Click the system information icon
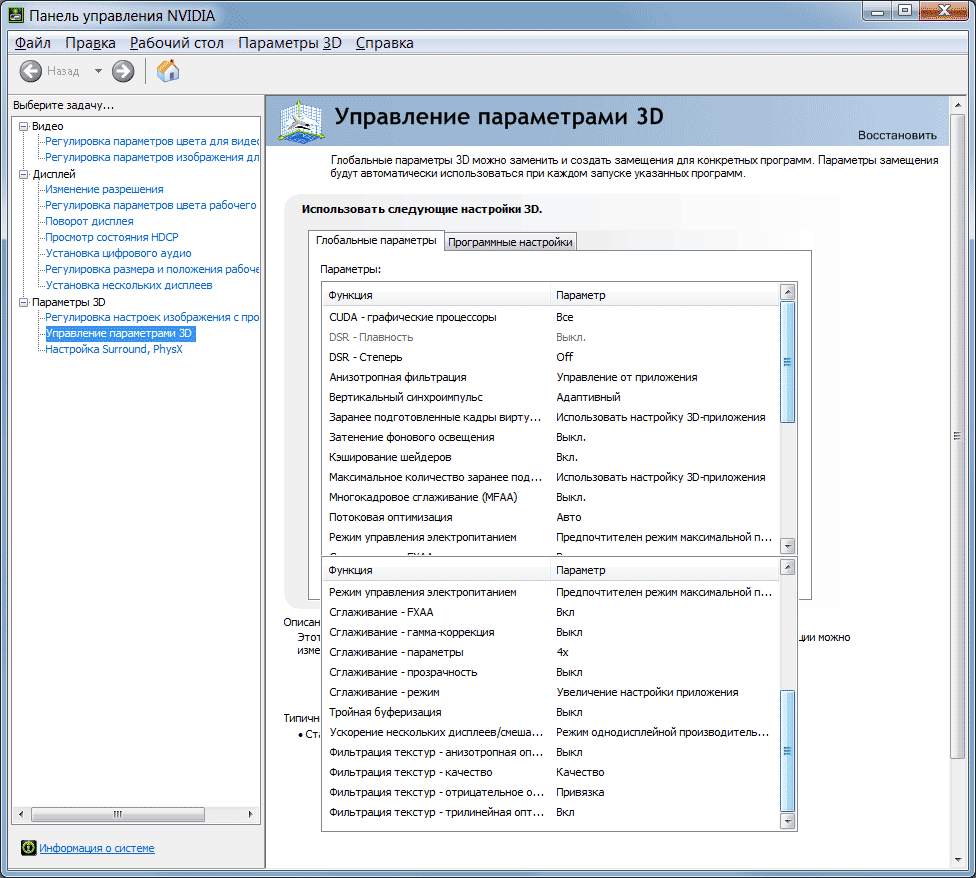This screenshot has height=878, width=976. coord(28,848)
